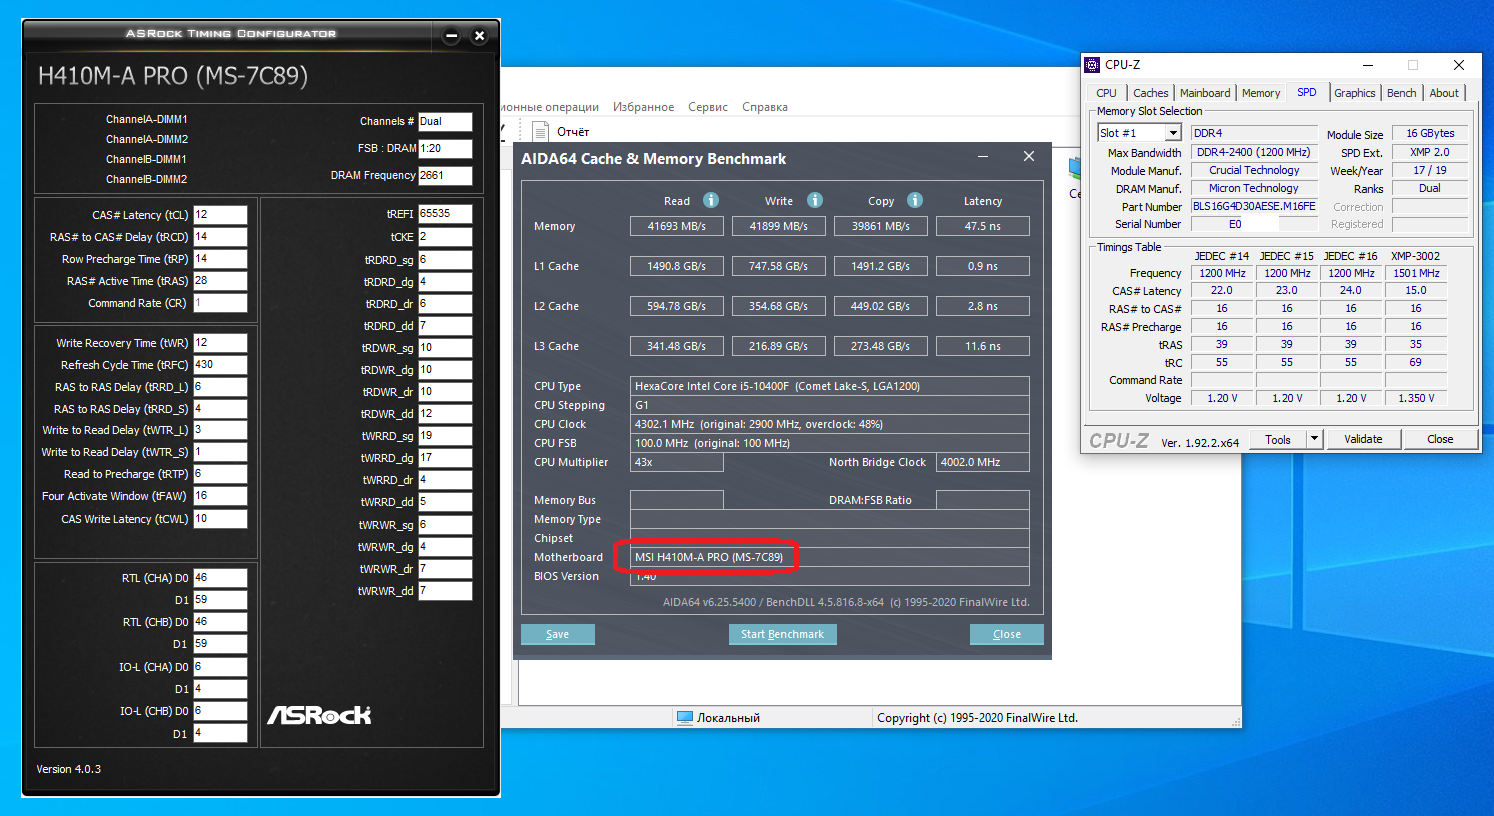Click the RAS# to CAS# Delay (tRCD) field
Screen dimensions: 1494x816
click(220, 237)
